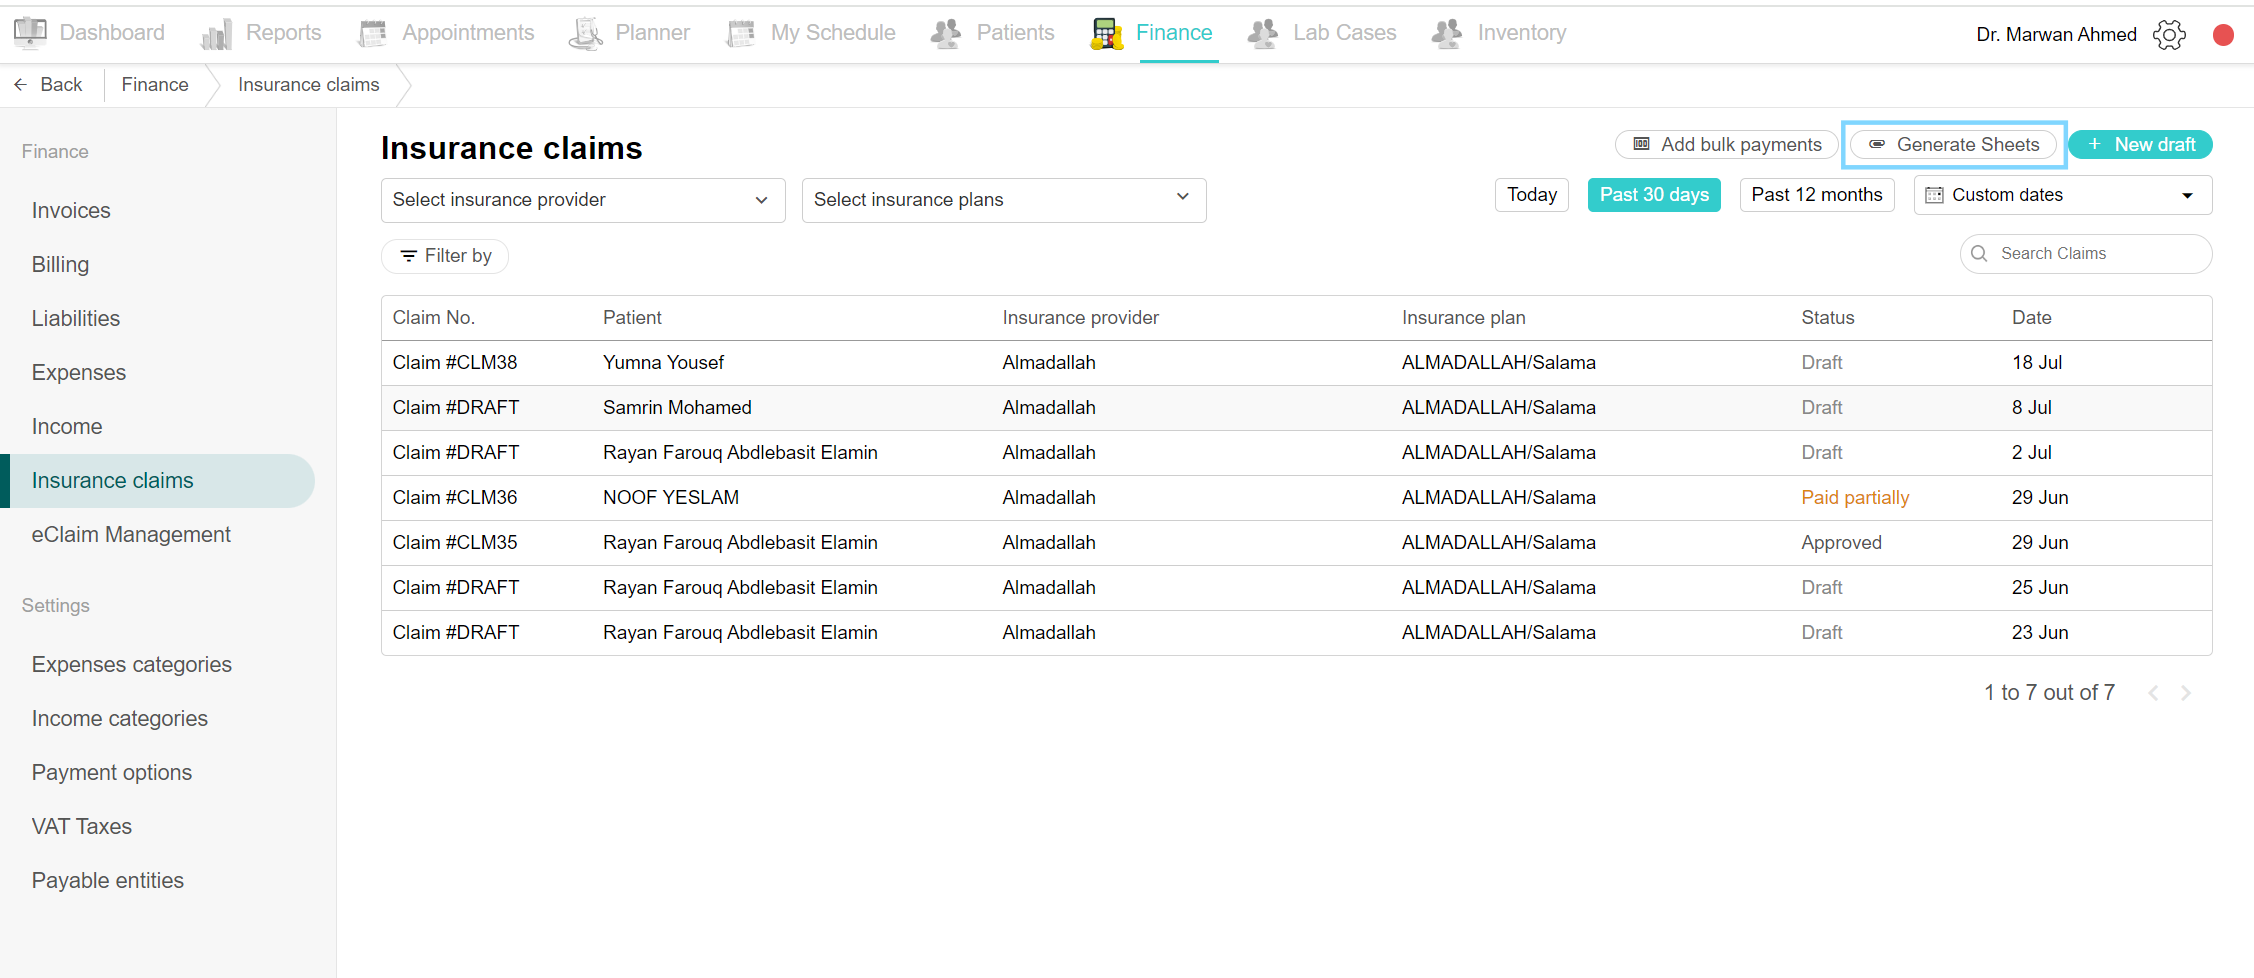Go to previous page of claims
Image resolution: width=2254 pixels, height=978 pixels.
click(2153, 693)
